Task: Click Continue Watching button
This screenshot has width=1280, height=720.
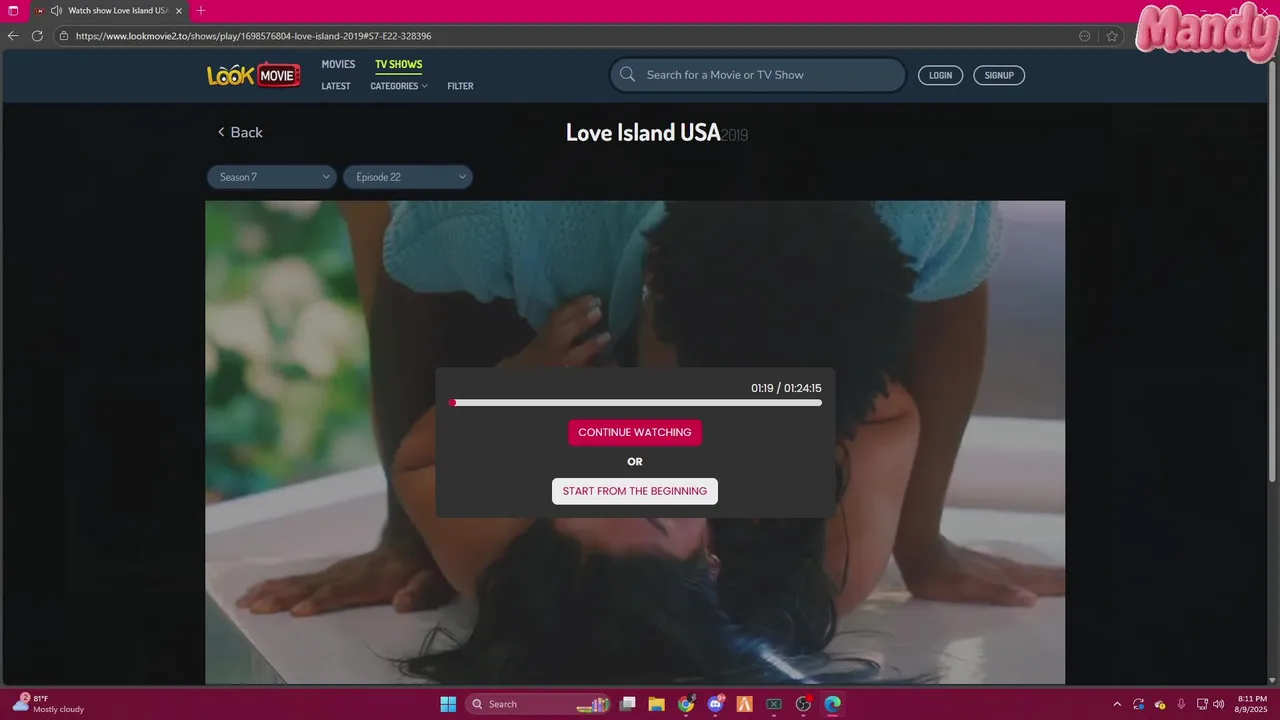Action: coord(635,432)
